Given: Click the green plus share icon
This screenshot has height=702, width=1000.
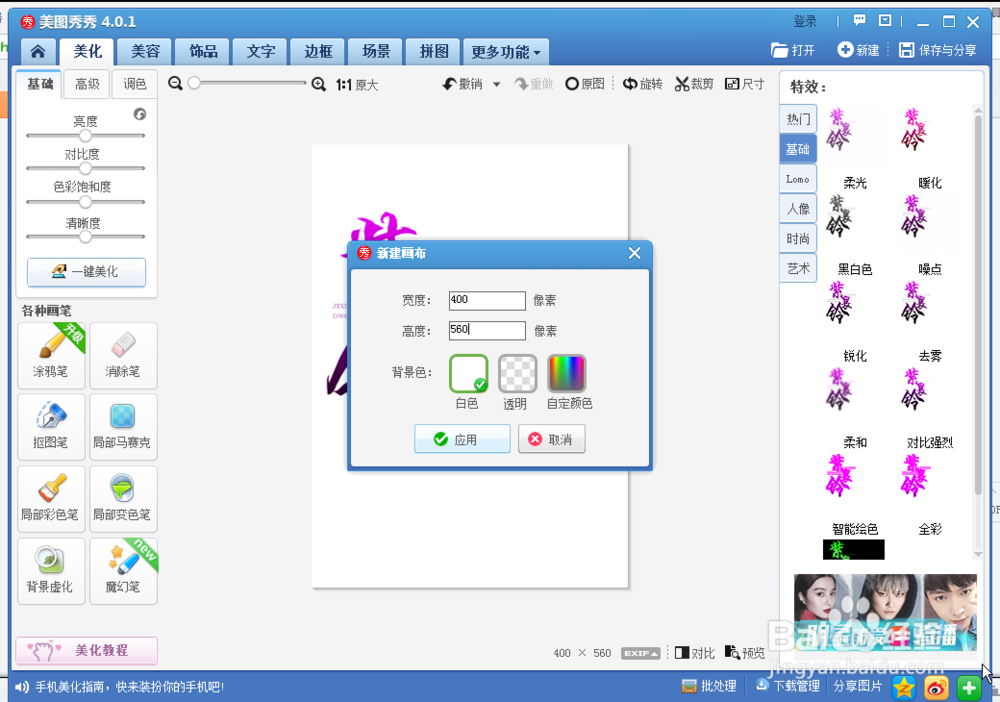Looking at the screenshot, I should 969,688.
